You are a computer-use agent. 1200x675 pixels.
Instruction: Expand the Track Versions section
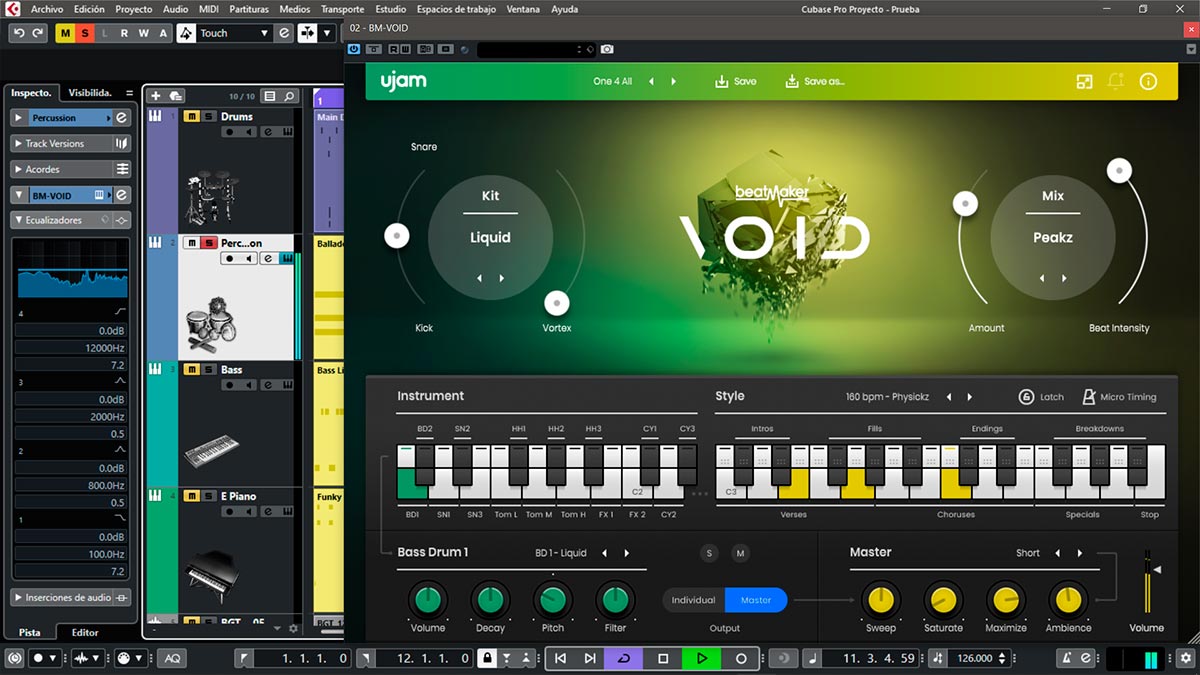click(x=19, y=144)
